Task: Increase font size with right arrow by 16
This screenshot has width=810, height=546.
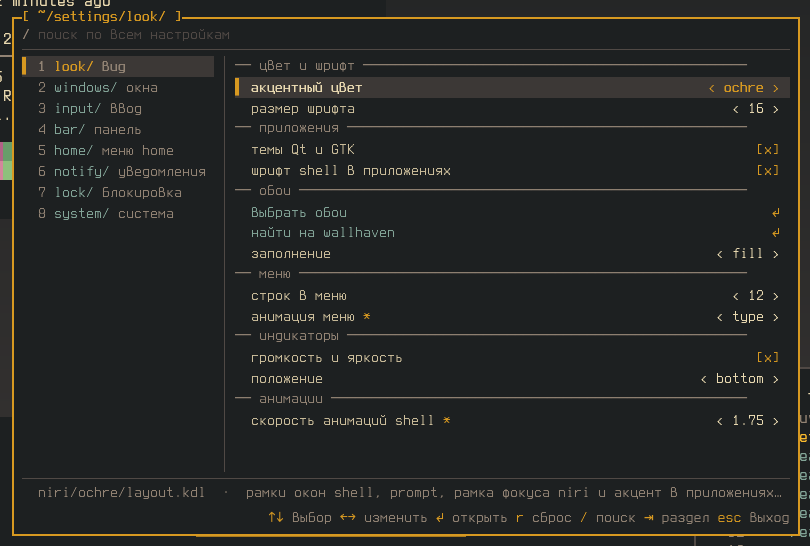Action: coord(775,110)
